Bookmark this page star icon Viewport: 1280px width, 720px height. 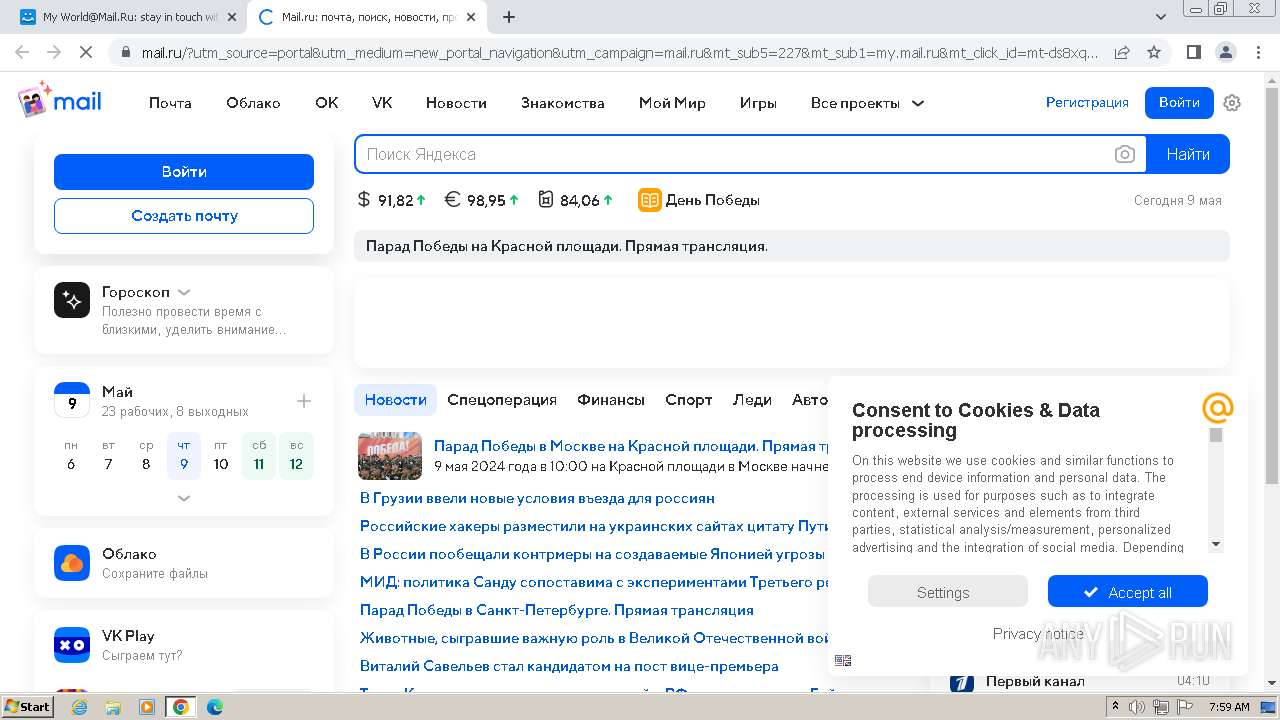1154,52
